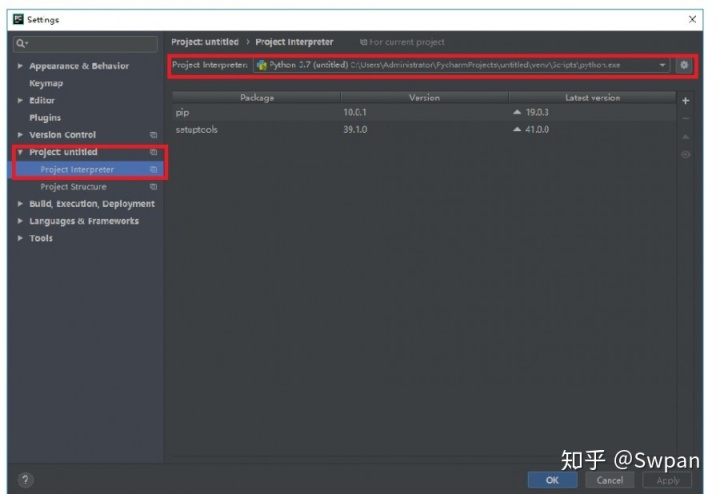Click Project: untitled breadcrumb
Screen dimensions: 720x494
tap(205, 42)
